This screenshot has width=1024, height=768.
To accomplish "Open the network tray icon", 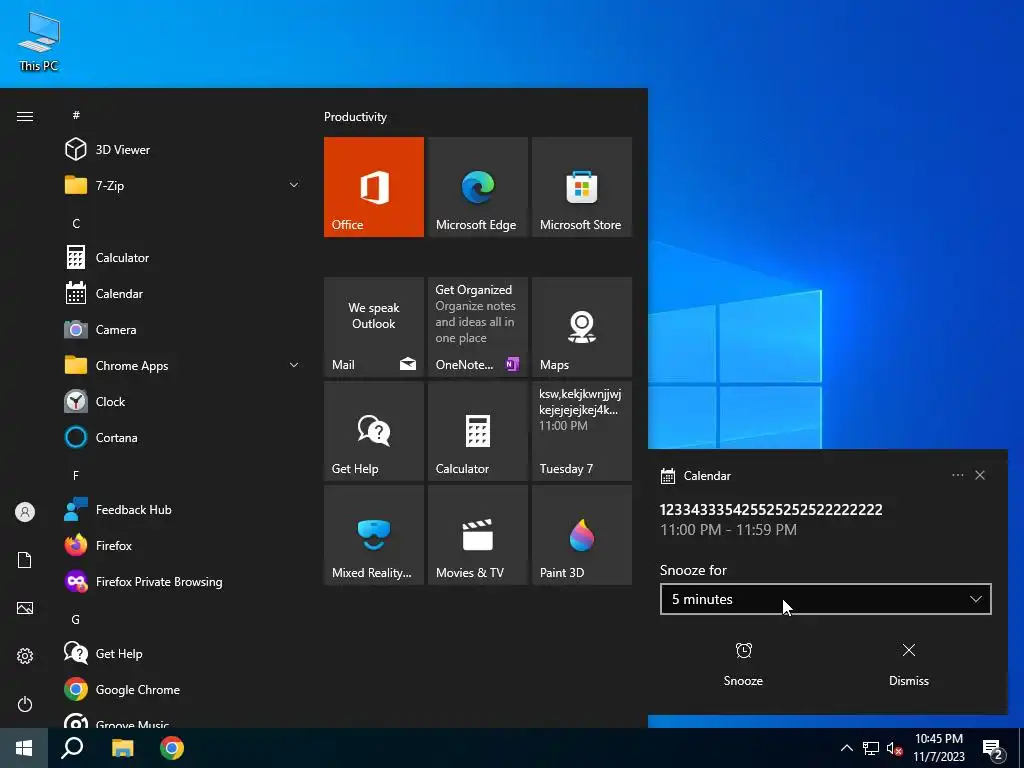I will tap(871, 748).
